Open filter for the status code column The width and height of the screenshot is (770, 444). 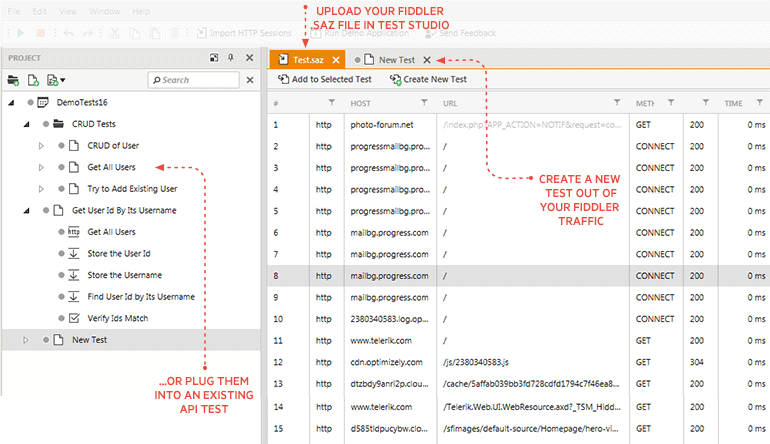coord(705,102)
